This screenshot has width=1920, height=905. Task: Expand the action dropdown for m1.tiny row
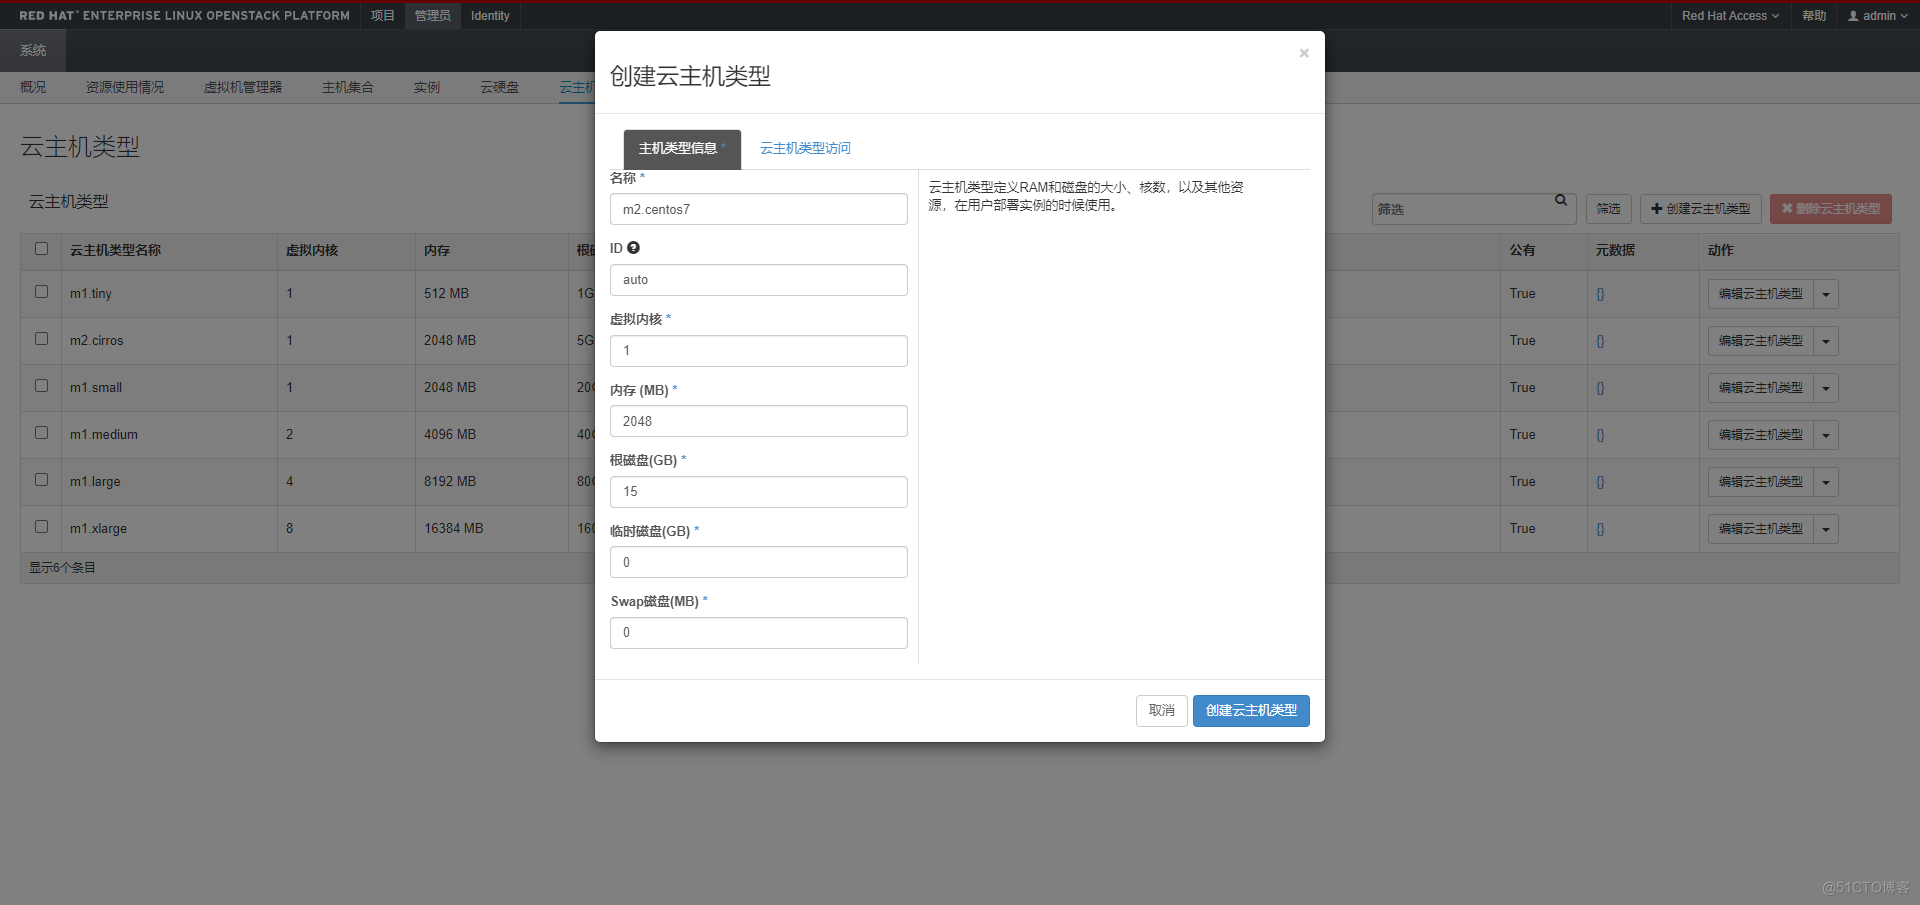1826,294
